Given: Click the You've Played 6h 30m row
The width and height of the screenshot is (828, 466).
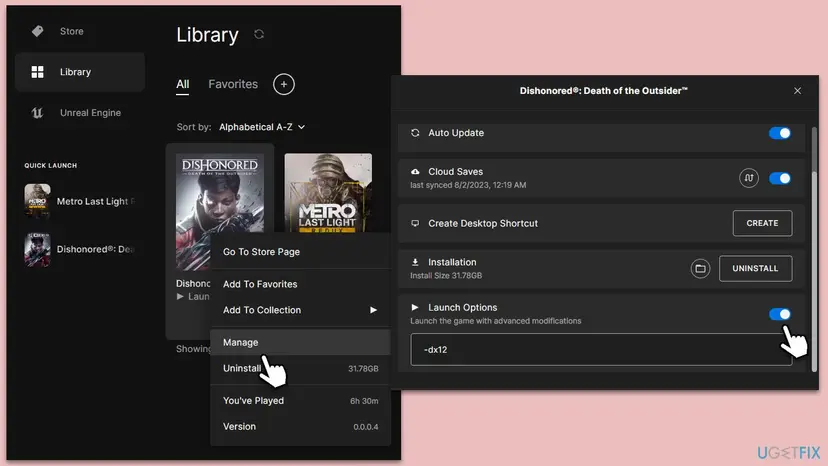Looking at the screenshot, I should tap(300, 401).
